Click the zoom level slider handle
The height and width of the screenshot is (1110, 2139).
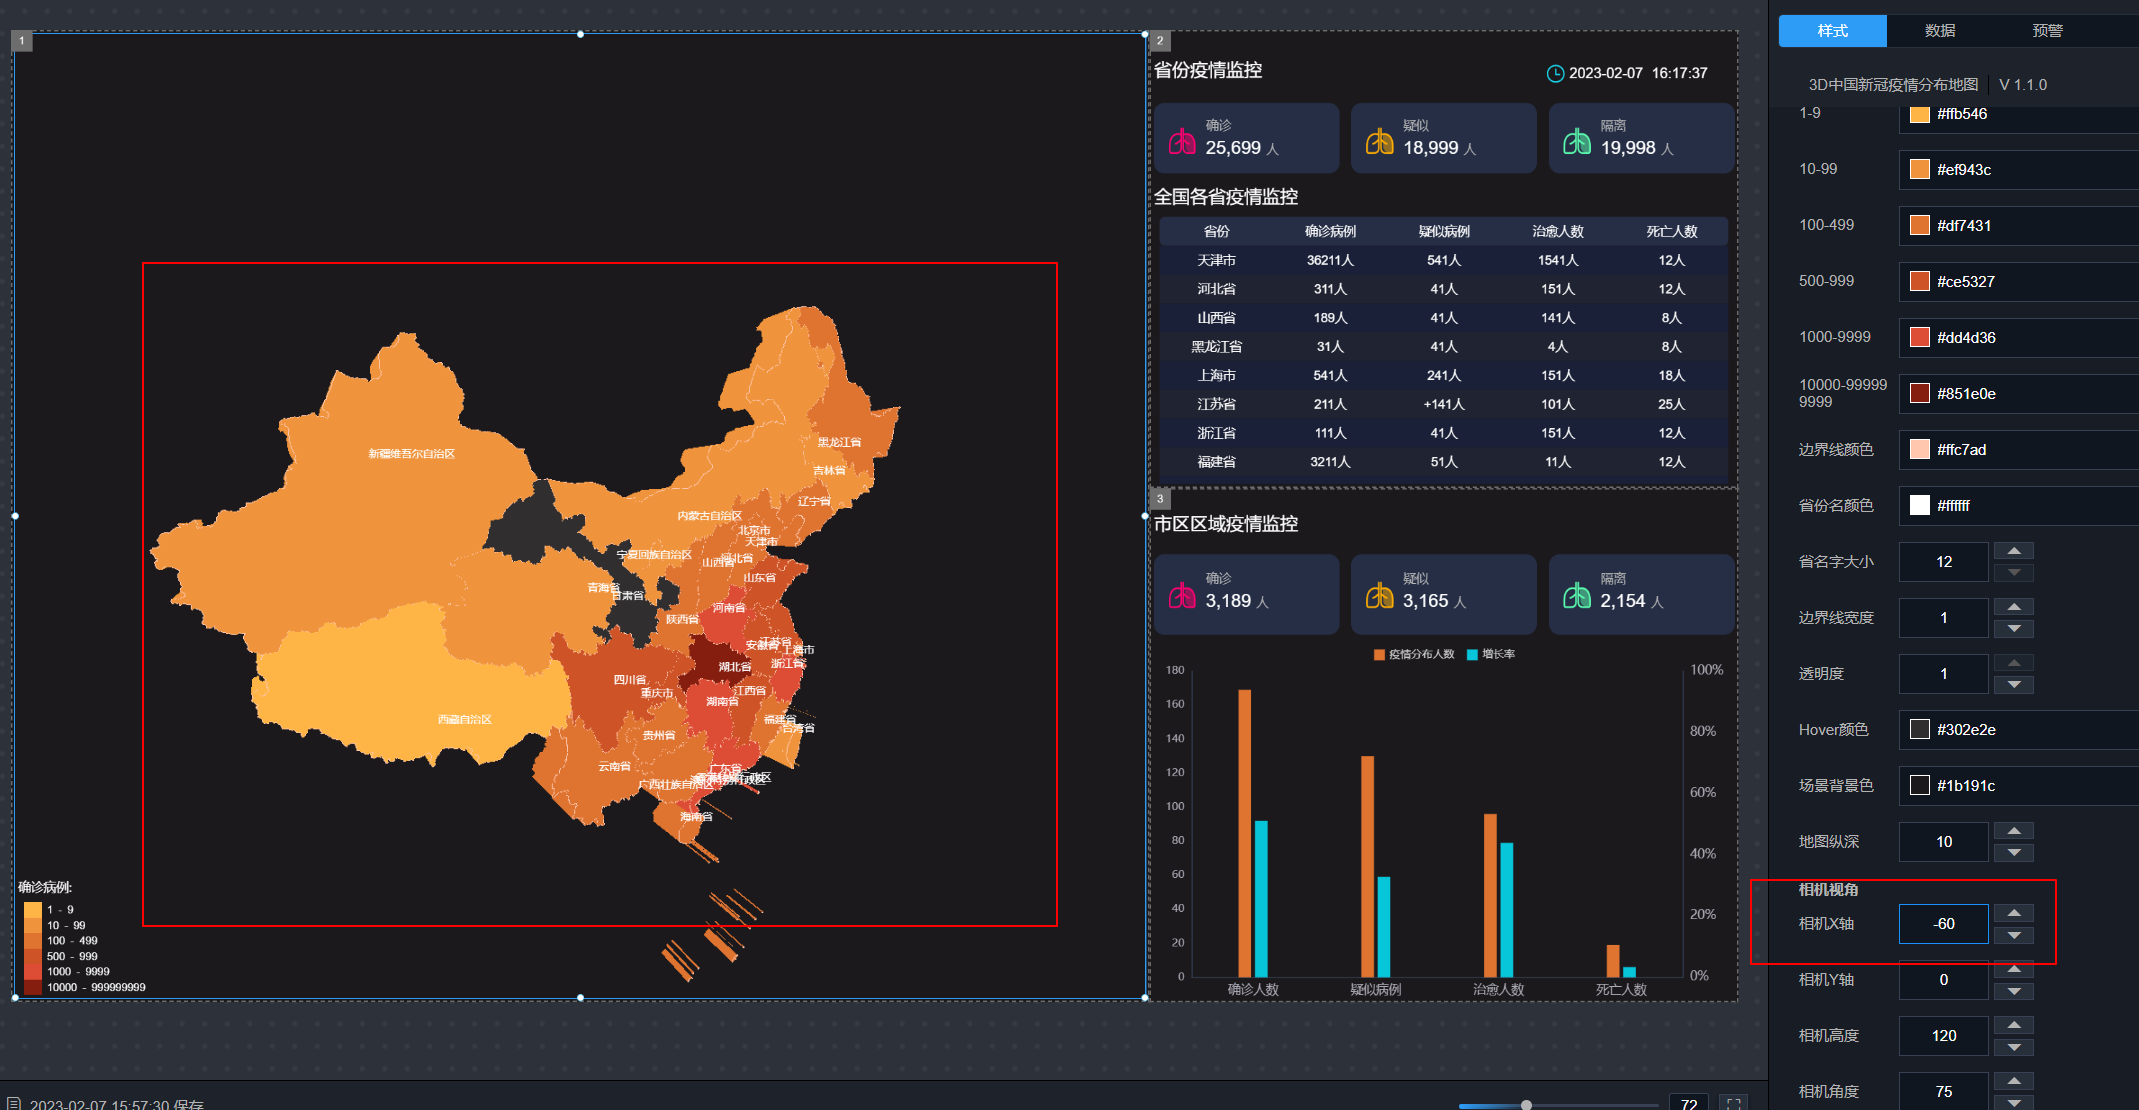click(x=1526, y=1105)
